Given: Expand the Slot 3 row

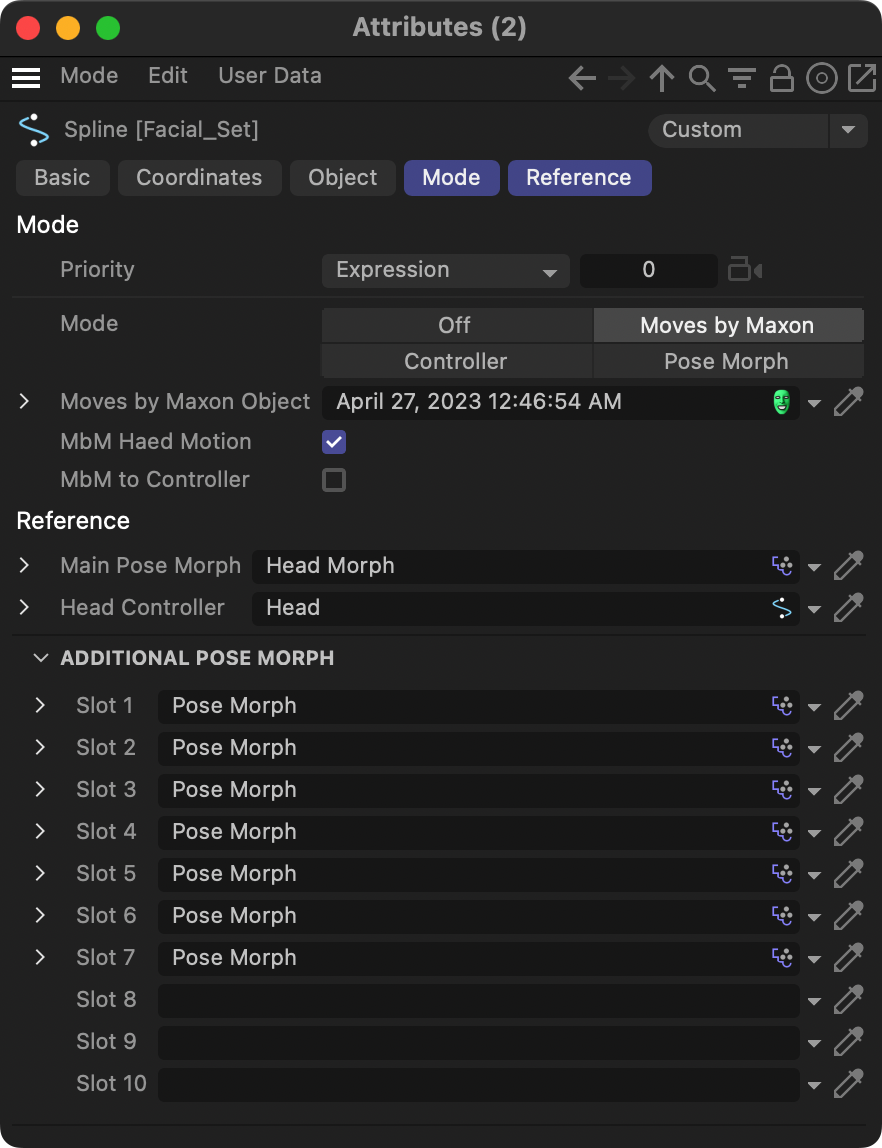Looking at the screenshot, I should (40, 789).
